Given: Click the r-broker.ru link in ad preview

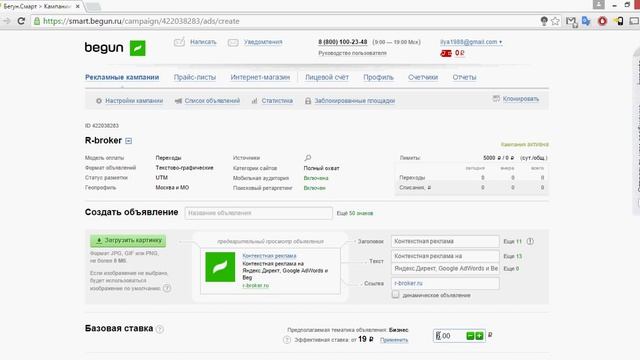Looking at the screenshot, I should tap(256, 285).
